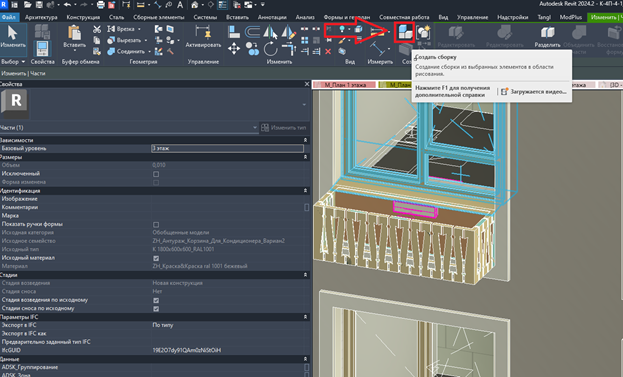Toggle the Исключенный checkbox

point(156,174)
